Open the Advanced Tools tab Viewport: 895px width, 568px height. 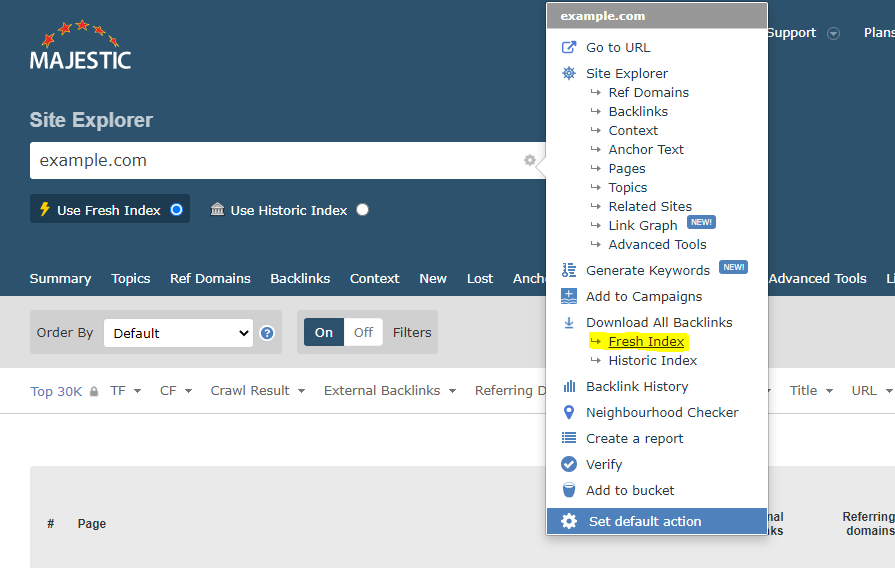tap(817, 279)
